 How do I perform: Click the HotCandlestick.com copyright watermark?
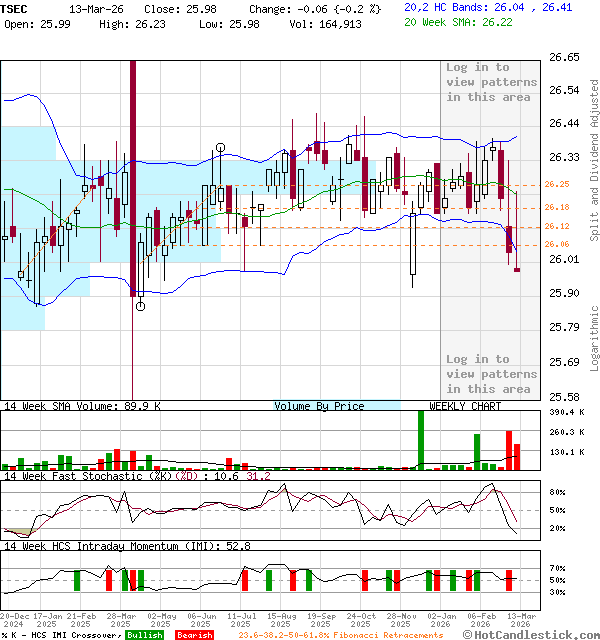coord(530,634)
